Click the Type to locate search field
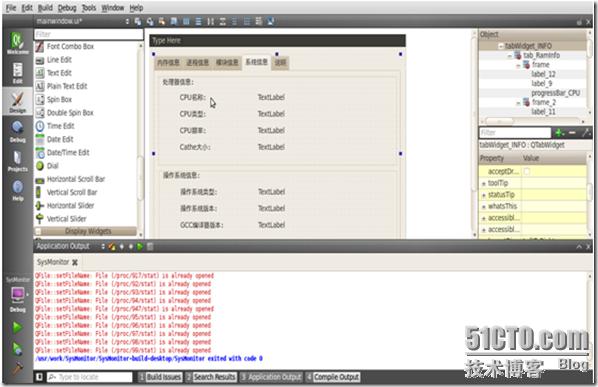Image resolution: width=598 pixels, height=387 pixels. [90, 377]
